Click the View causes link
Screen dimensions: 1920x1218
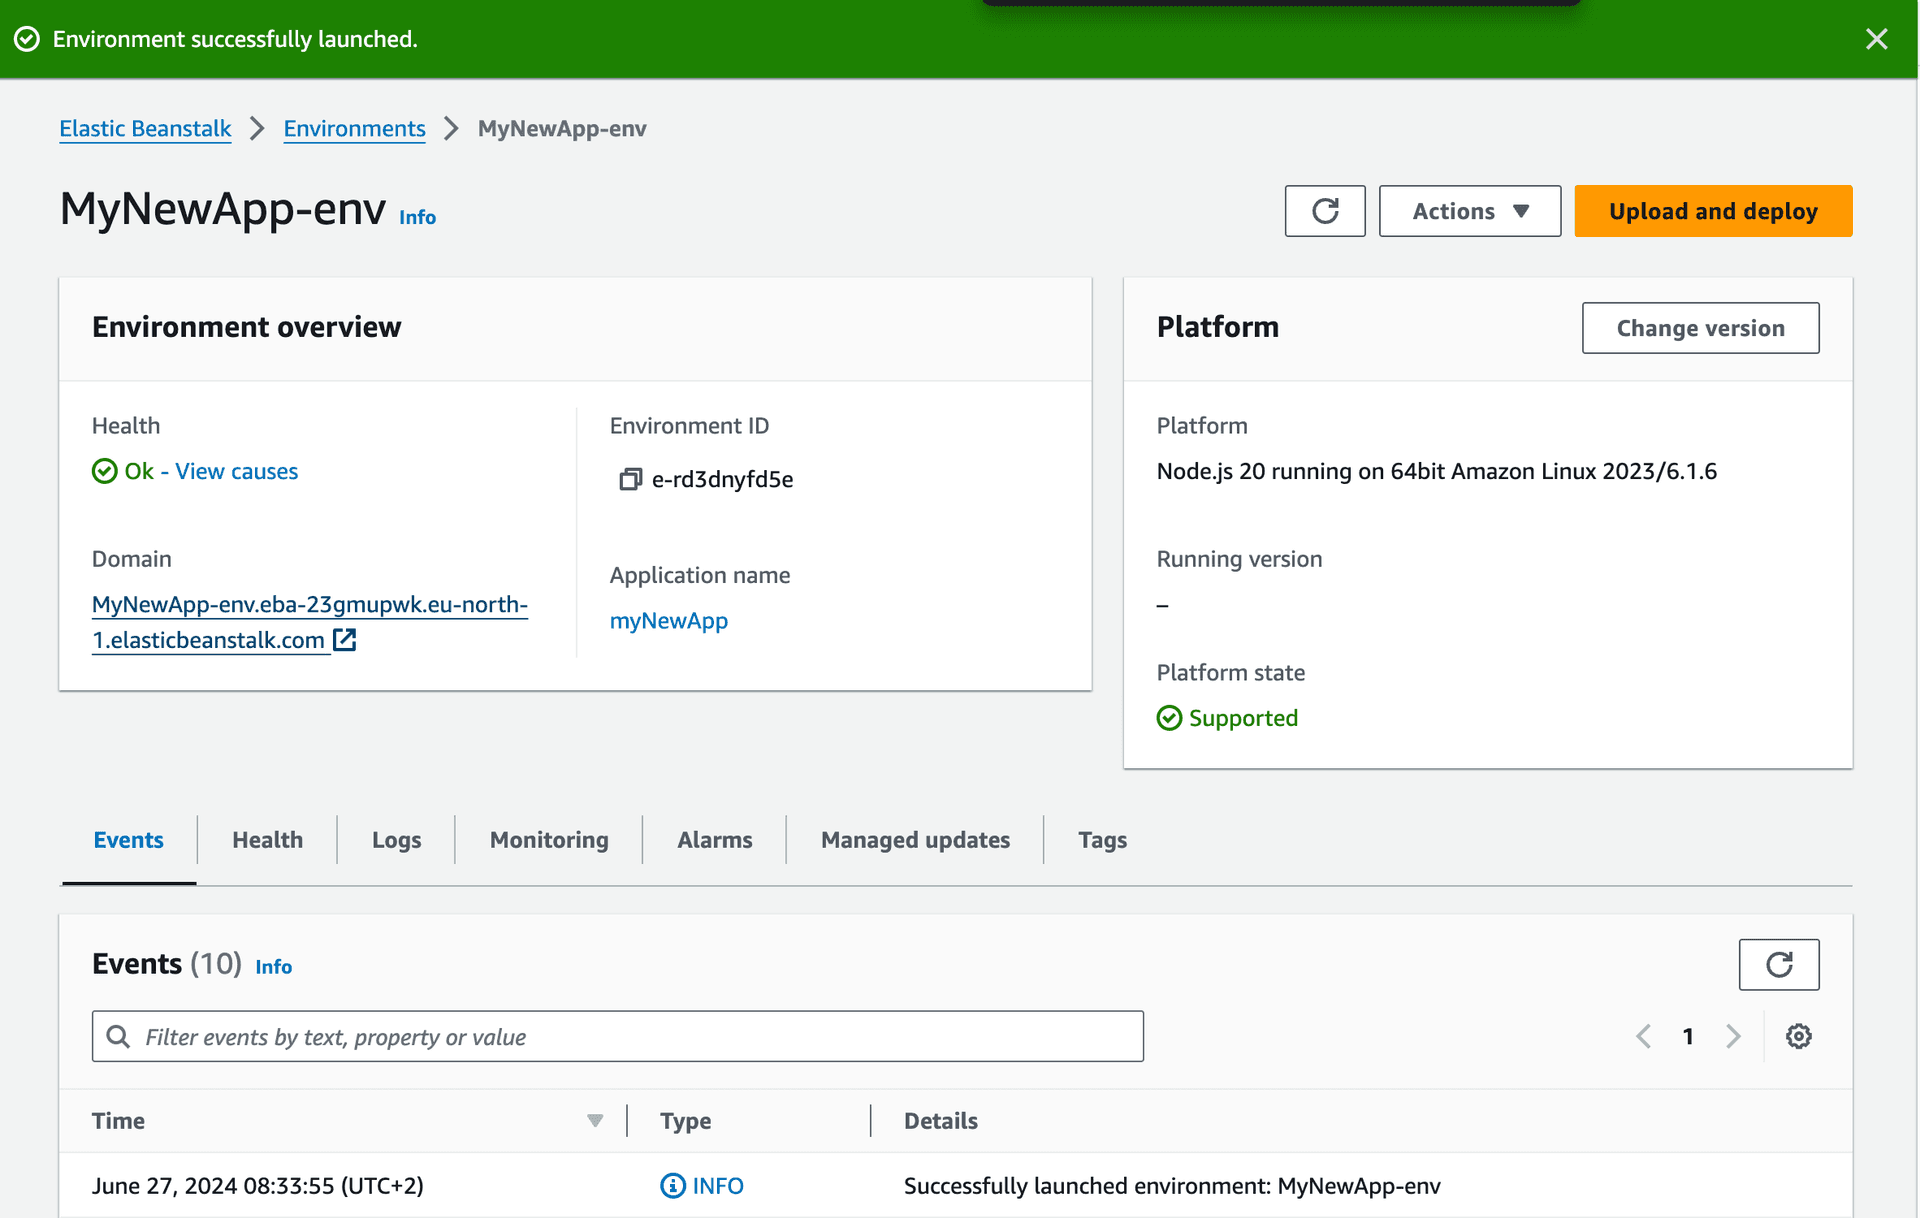[235, 471]
